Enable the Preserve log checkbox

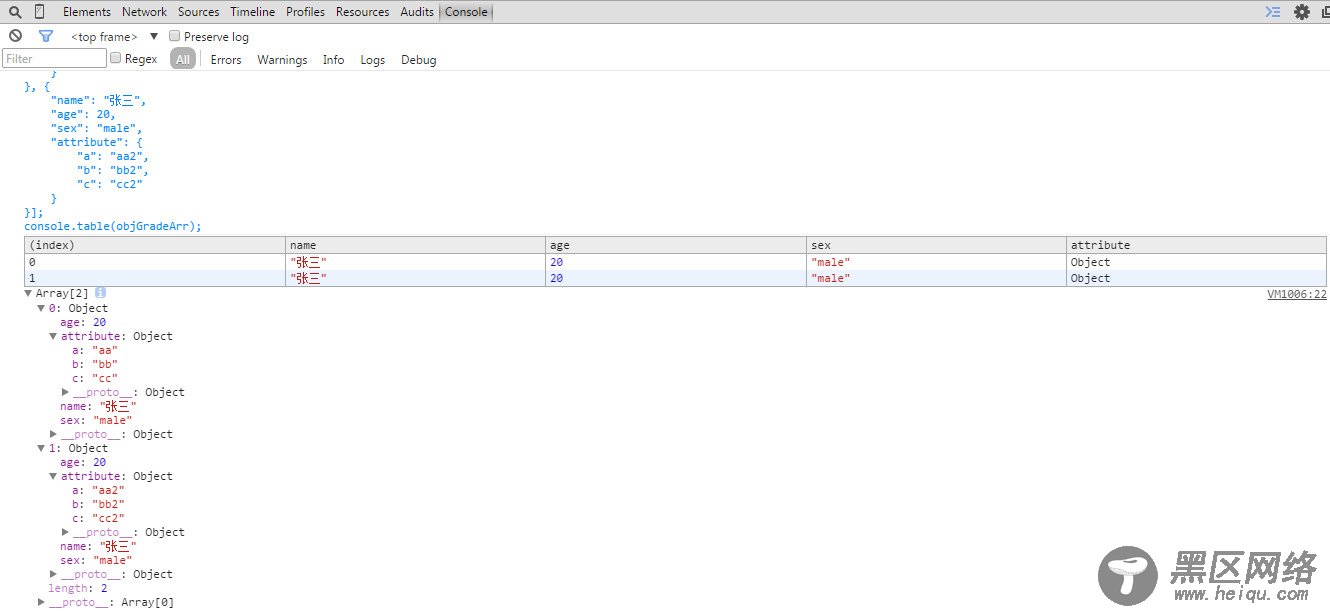click(175, 36)
